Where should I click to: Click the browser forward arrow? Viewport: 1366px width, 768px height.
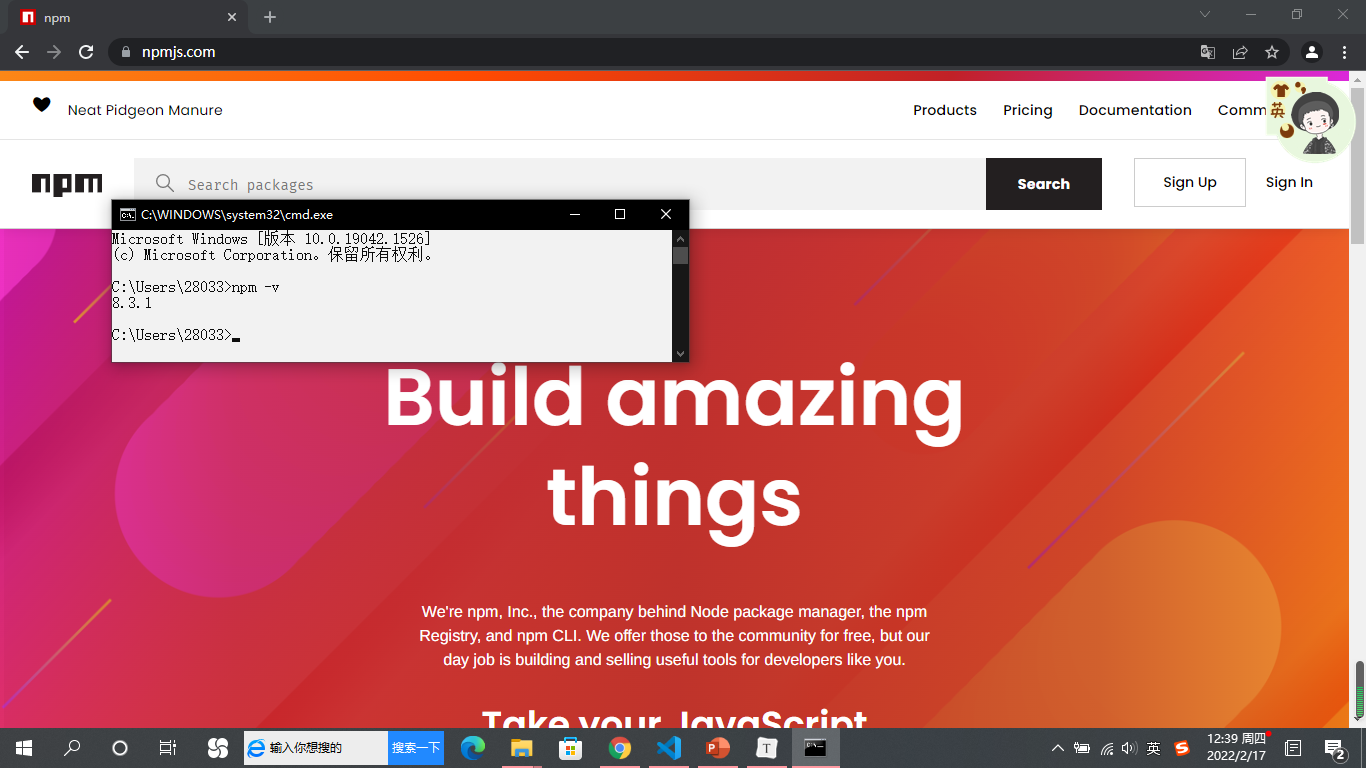54,52
